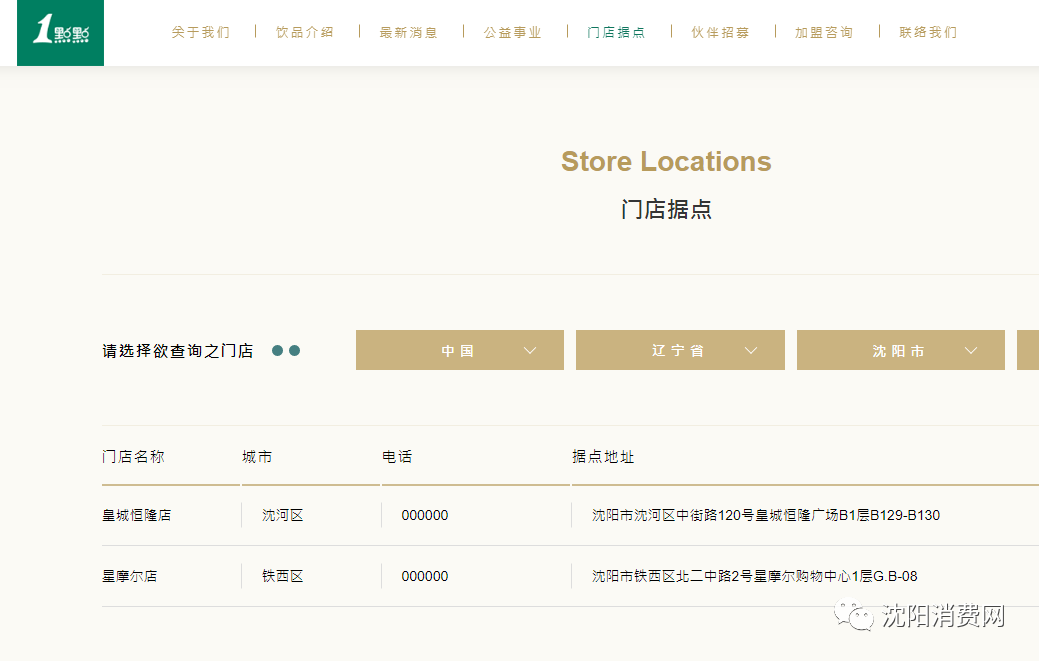This screenshot has height=661, width=1039.
Task: Expand the 辽宁省 province dropdown
Action: point(679,351)
